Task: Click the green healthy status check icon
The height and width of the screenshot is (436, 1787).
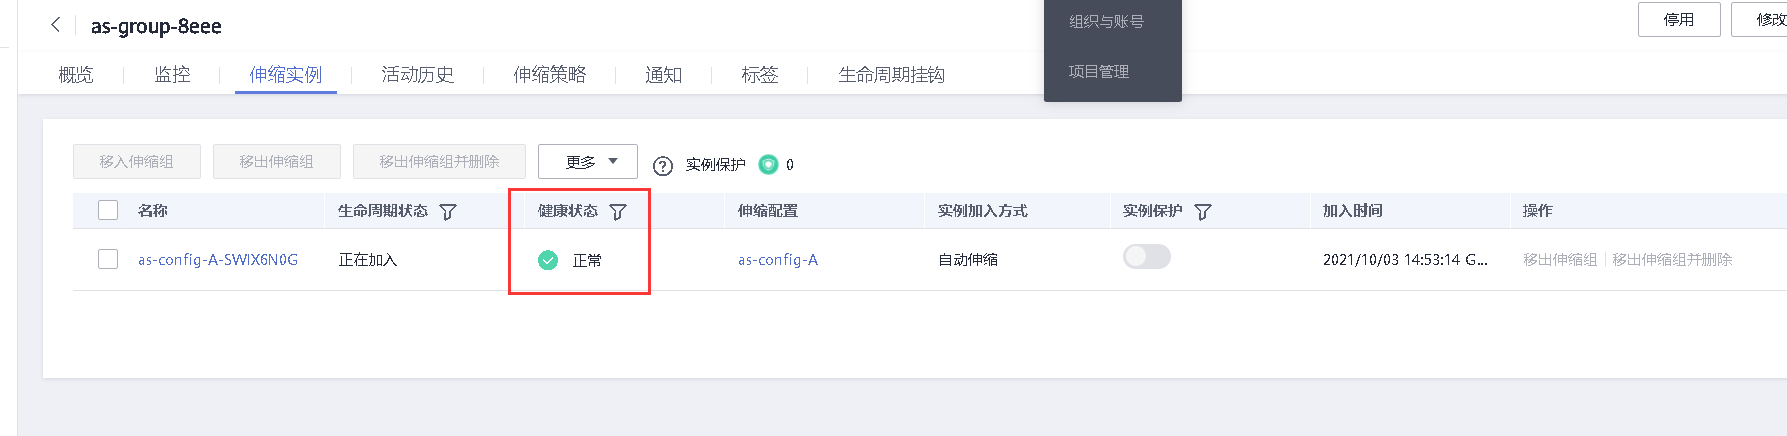Action: 548,260
